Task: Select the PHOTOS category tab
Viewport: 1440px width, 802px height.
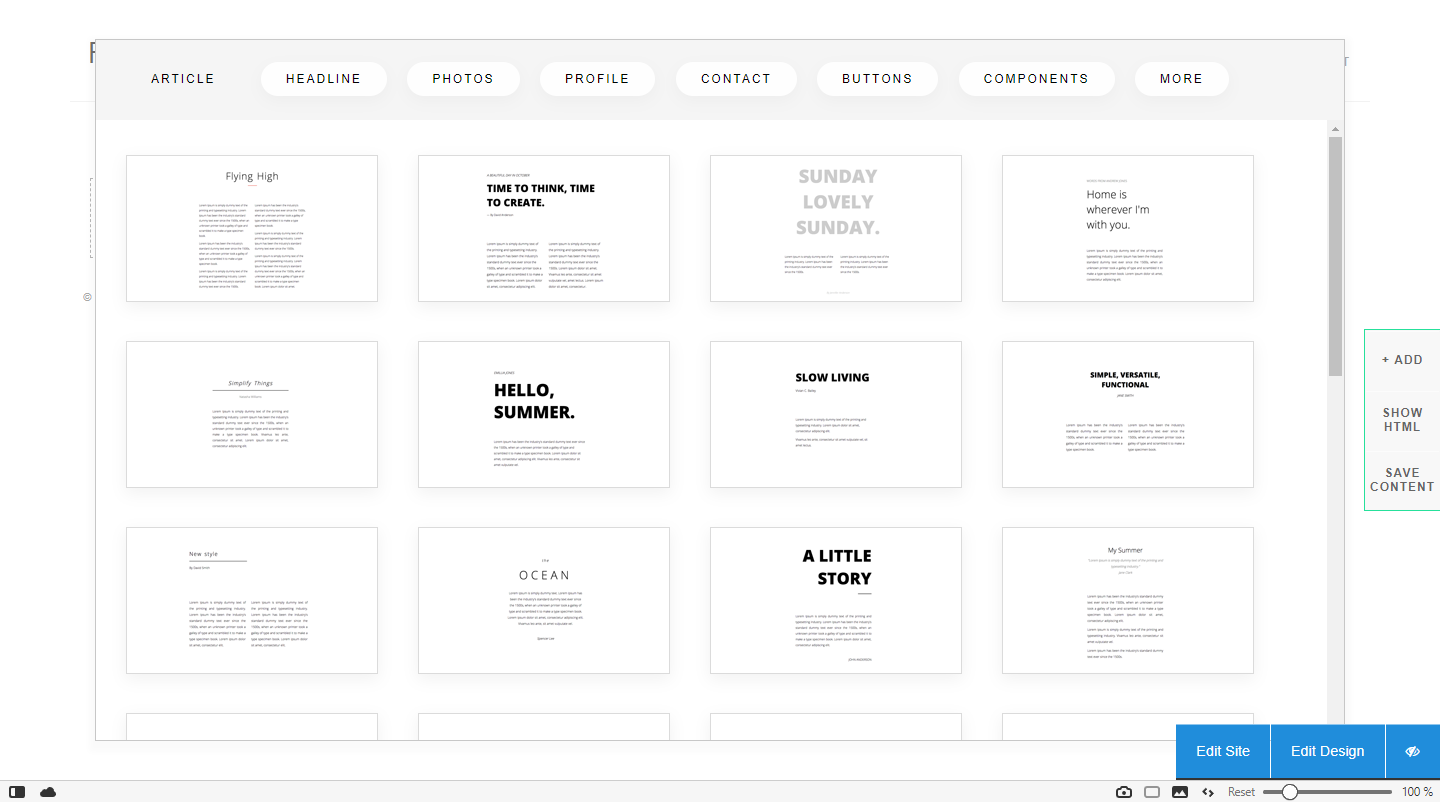Action: (x=463, y=78)
